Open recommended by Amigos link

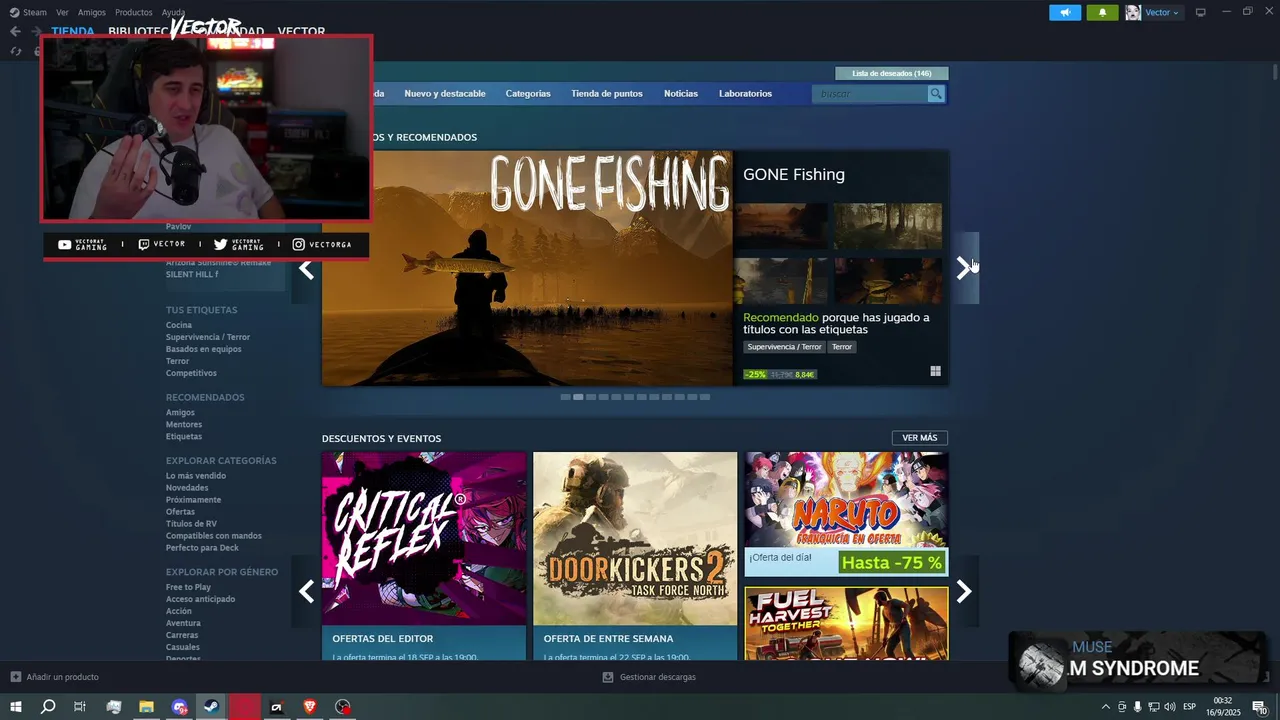click(180, 413)
